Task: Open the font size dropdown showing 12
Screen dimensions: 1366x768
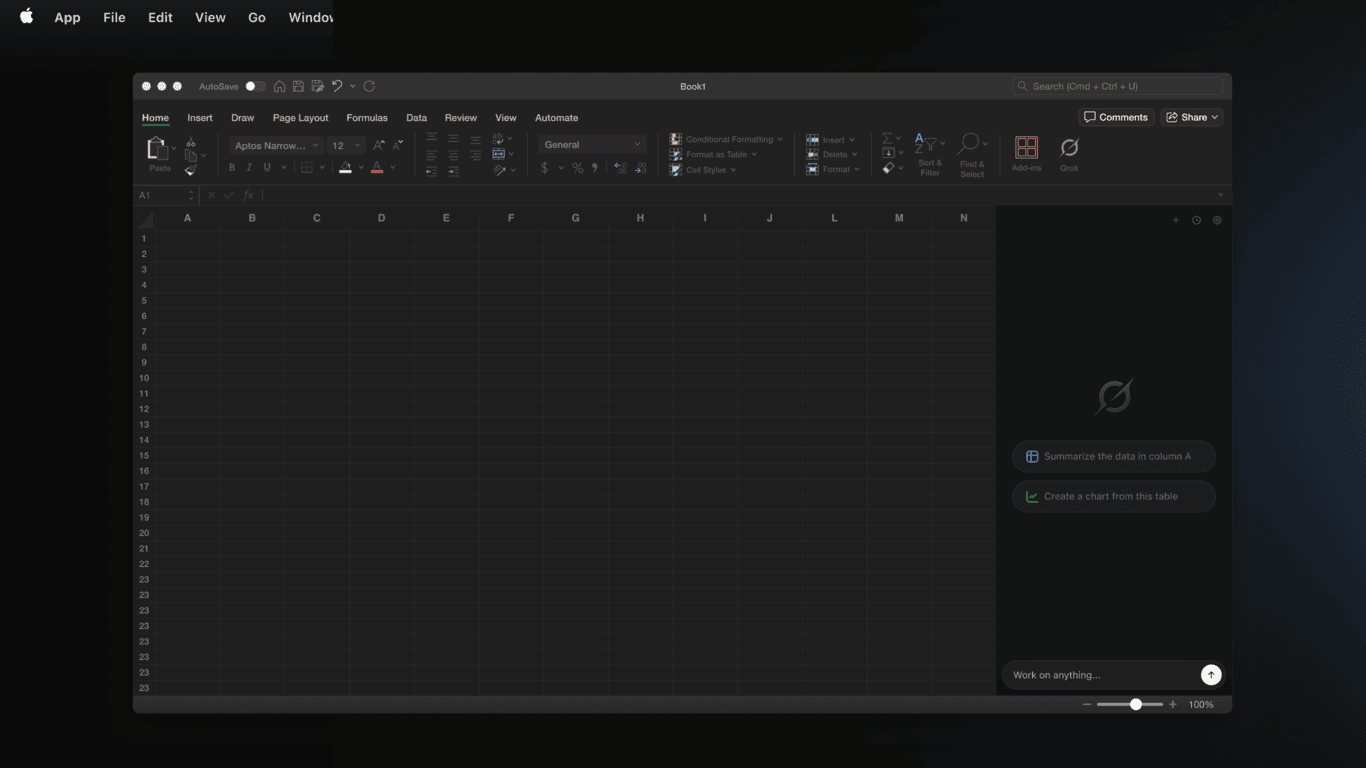Action: pyautogui.click(x=346, y=146)
